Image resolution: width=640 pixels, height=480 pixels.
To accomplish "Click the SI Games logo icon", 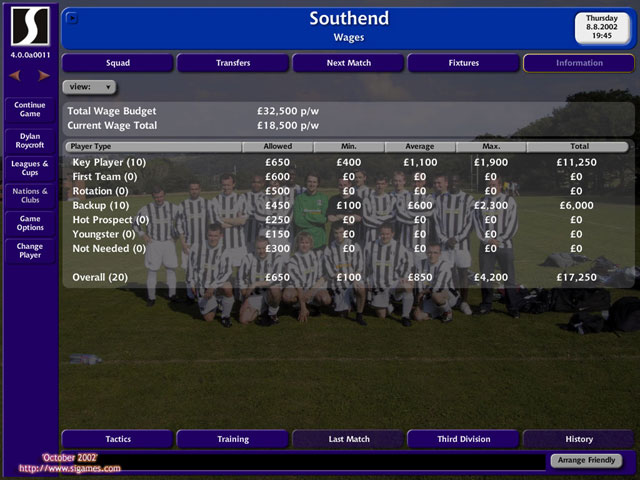I will pyautogui.click(x=29, y=26).
